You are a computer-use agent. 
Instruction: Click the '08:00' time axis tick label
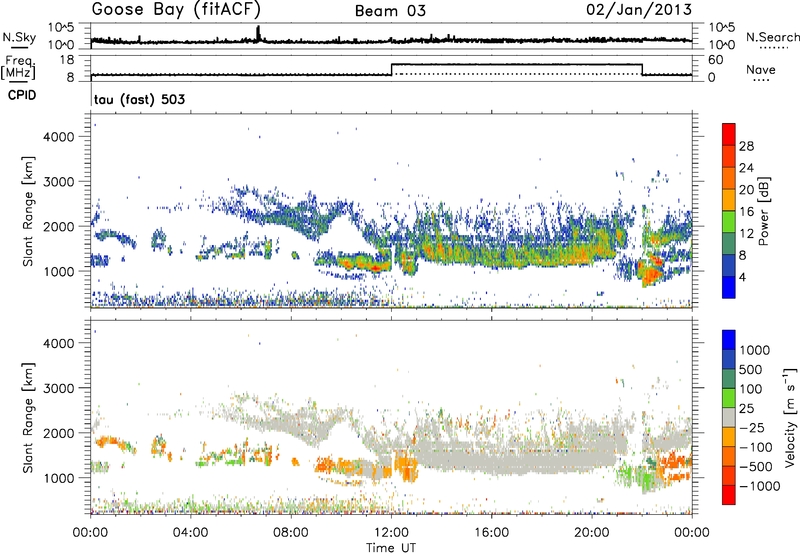coord(291,533)
